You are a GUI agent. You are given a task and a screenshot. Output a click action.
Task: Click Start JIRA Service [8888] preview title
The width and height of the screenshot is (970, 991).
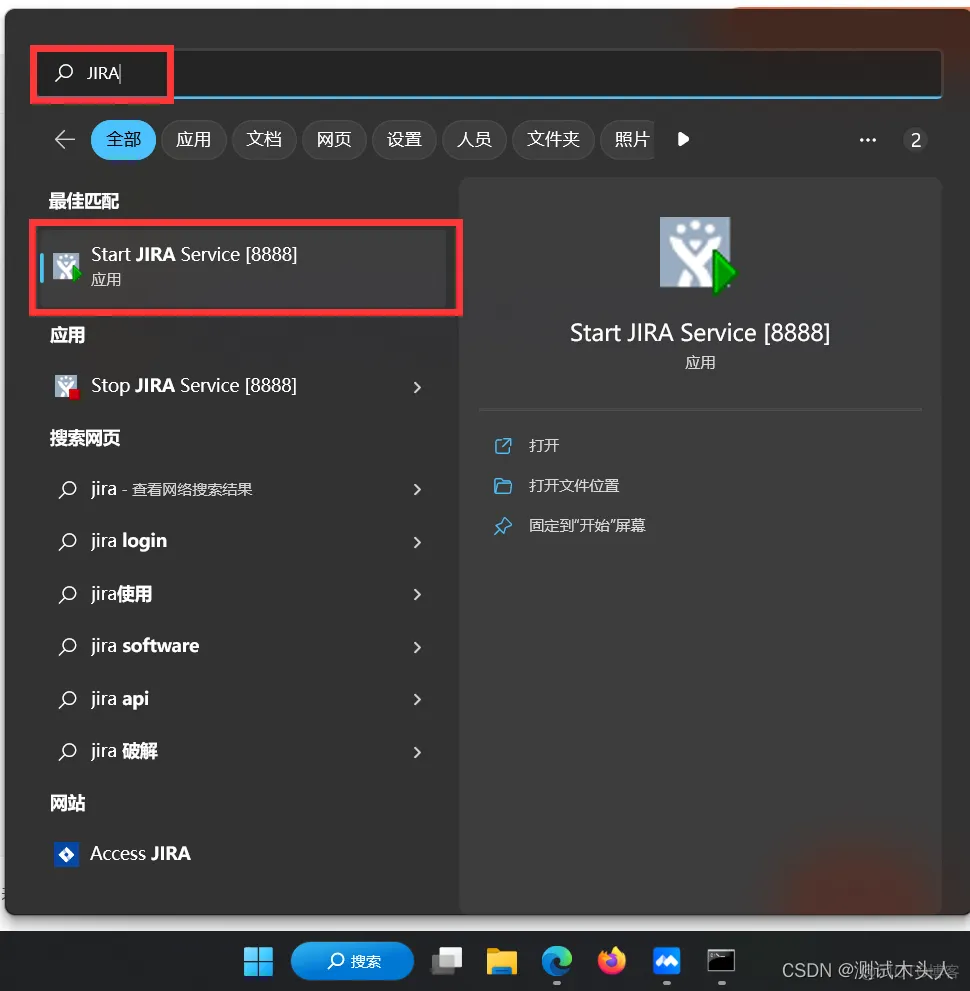click(700, 333)
